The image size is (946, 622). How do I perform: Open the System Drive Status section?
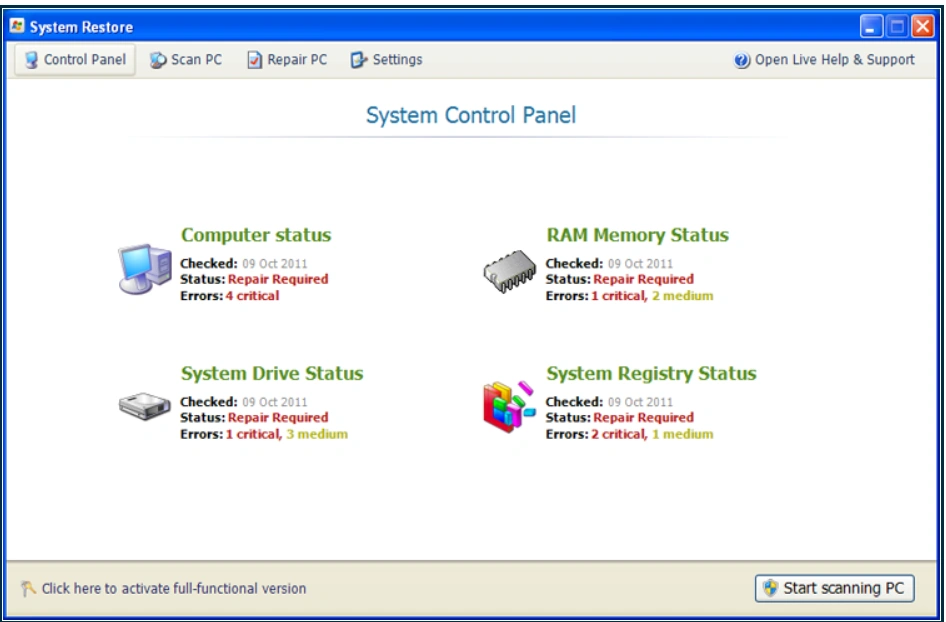tap(272, 372)
